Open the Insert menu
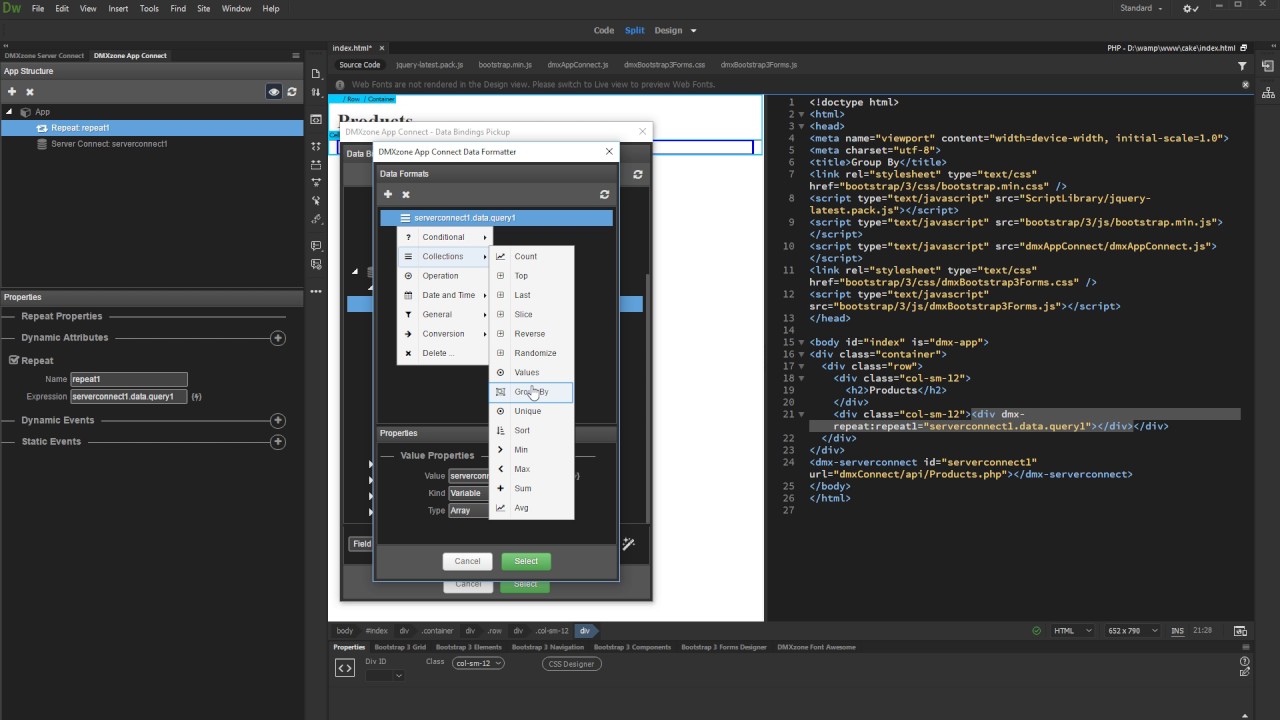Screen dimensions: 1280x720 tap(118, 9)
